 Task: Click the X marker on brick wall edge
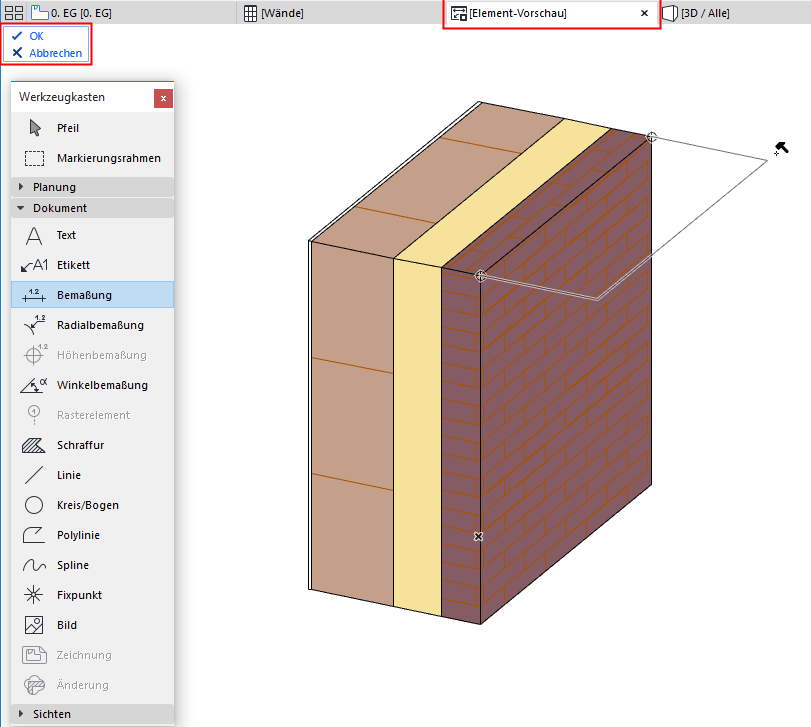pyautogui.click(x=478, y=537)
